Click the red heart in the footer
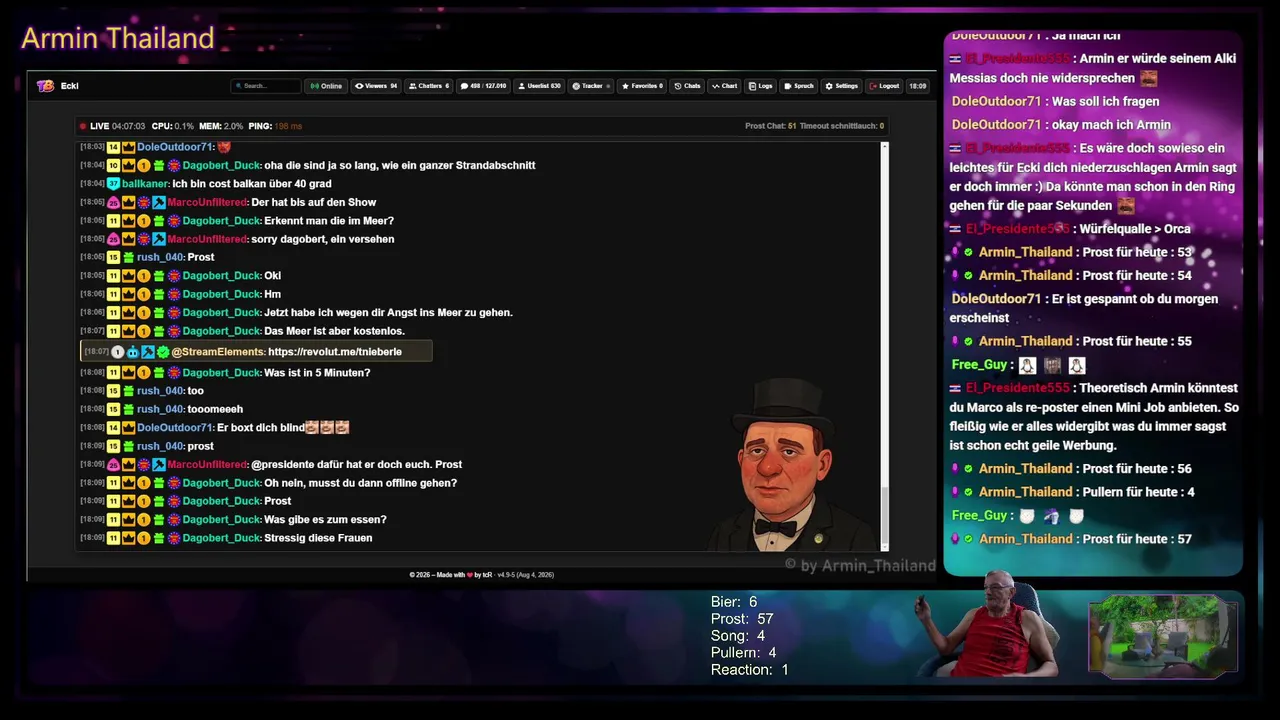The width and height of the screenshot is (1280, 720). [x=469, y=575]
